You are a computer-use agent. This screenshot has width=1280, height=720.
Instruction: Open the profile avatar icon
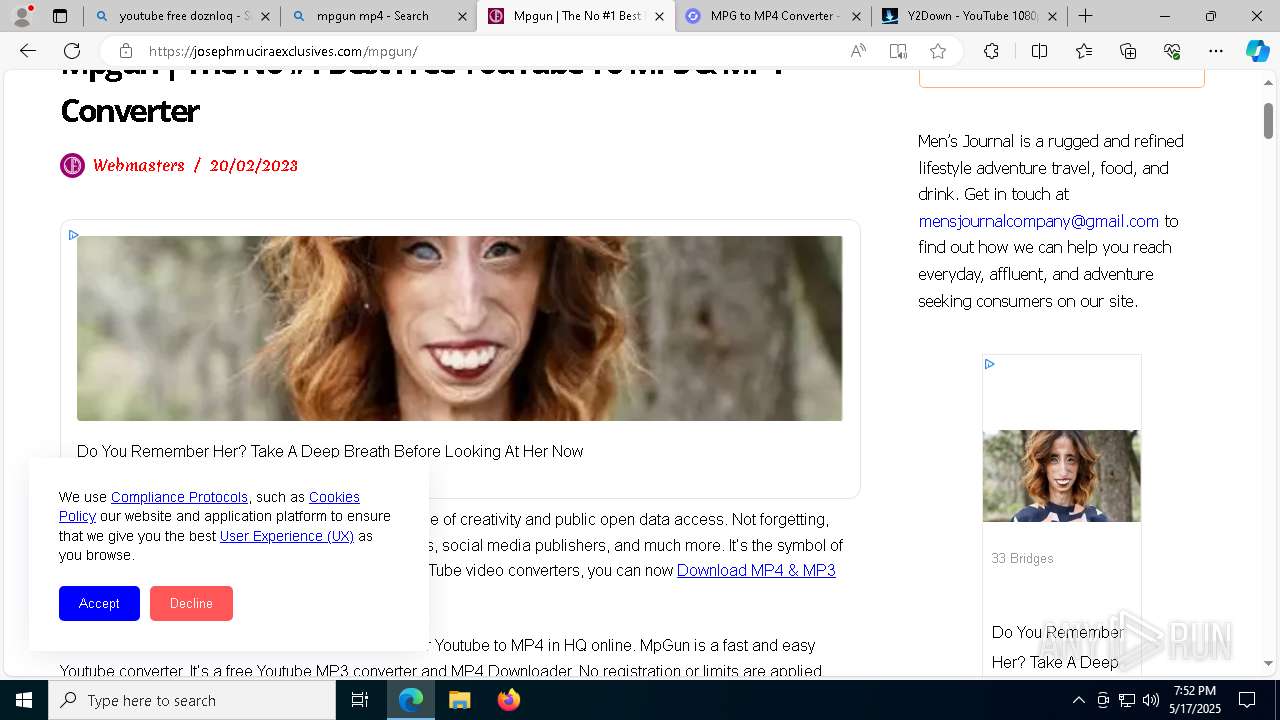pos(22,16)
